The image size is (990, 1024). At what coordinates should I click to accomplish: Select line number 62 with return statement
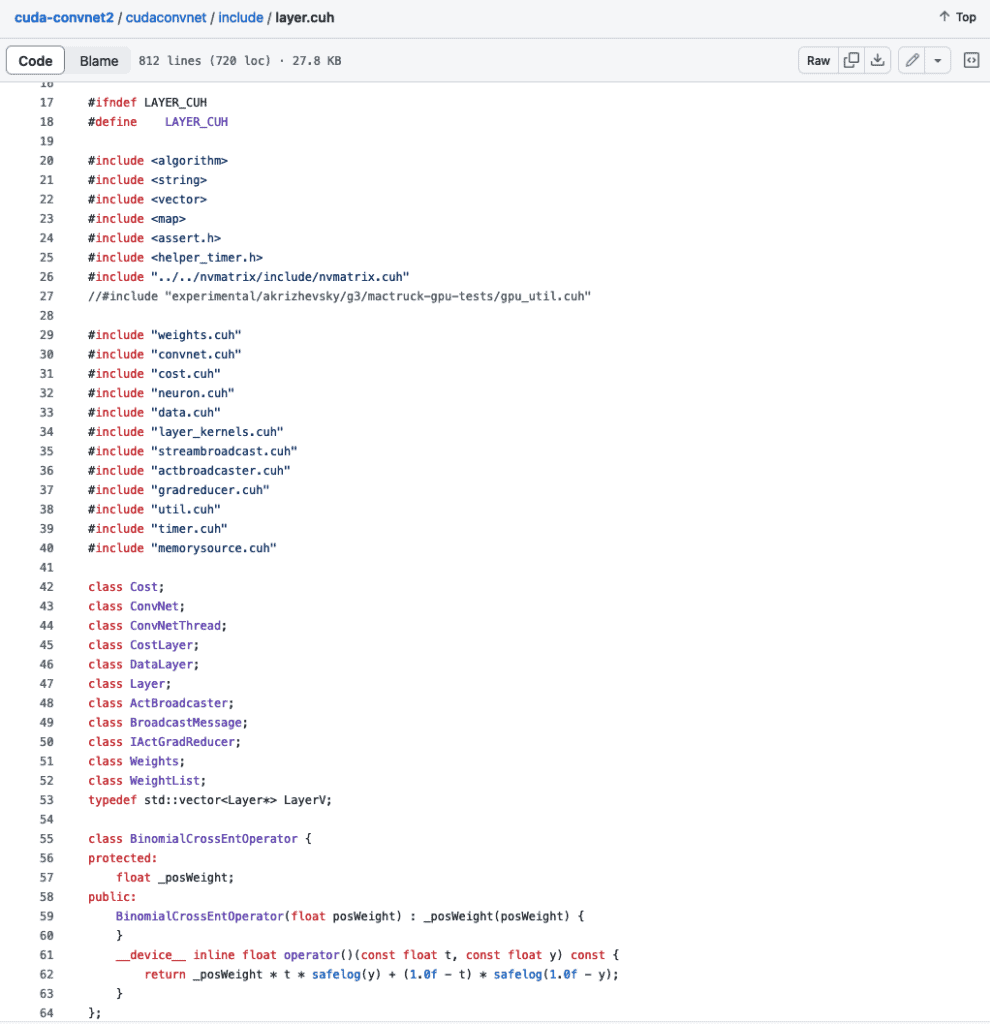(x=46, y=974)
